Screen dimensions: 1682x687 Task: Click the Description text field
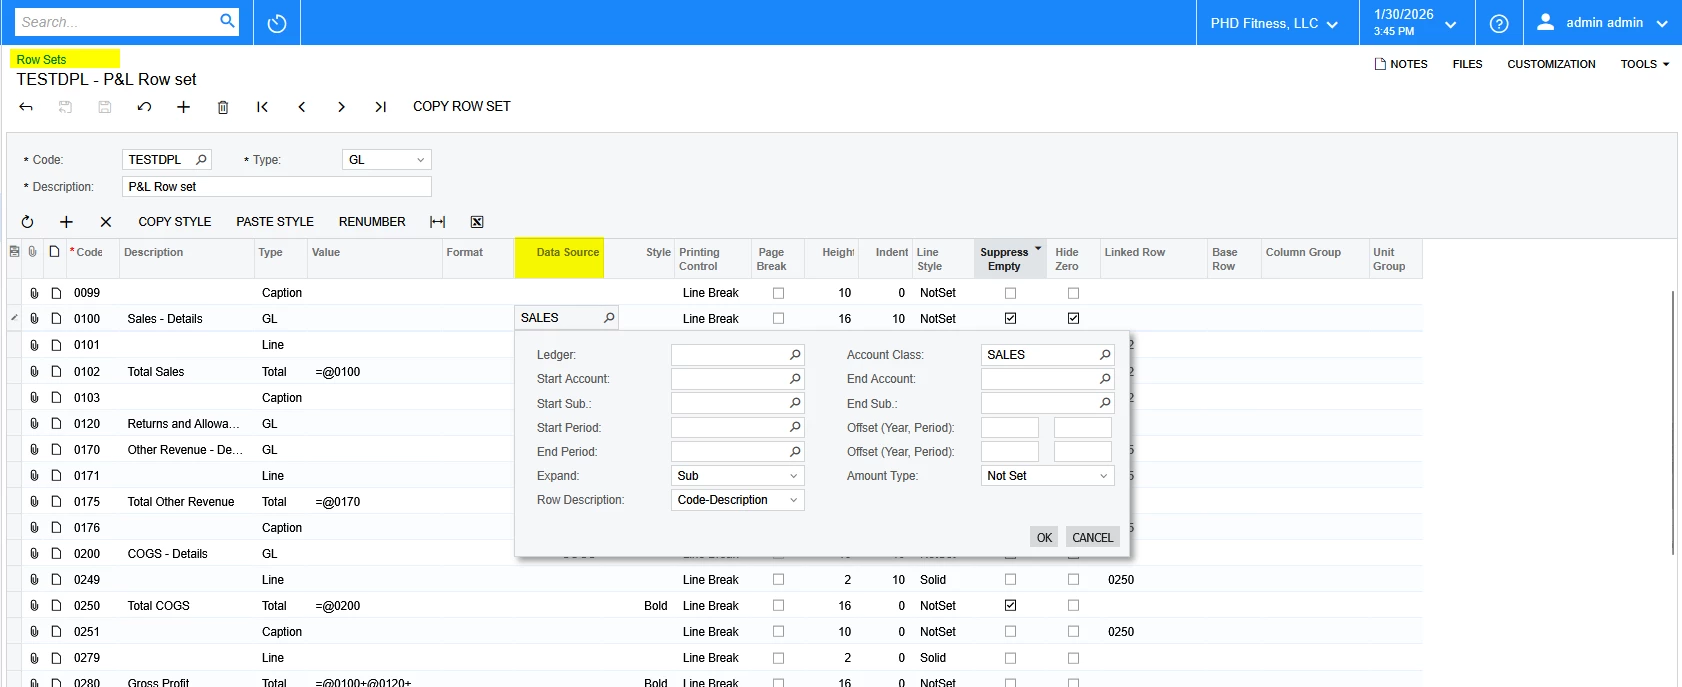[277, 187]
